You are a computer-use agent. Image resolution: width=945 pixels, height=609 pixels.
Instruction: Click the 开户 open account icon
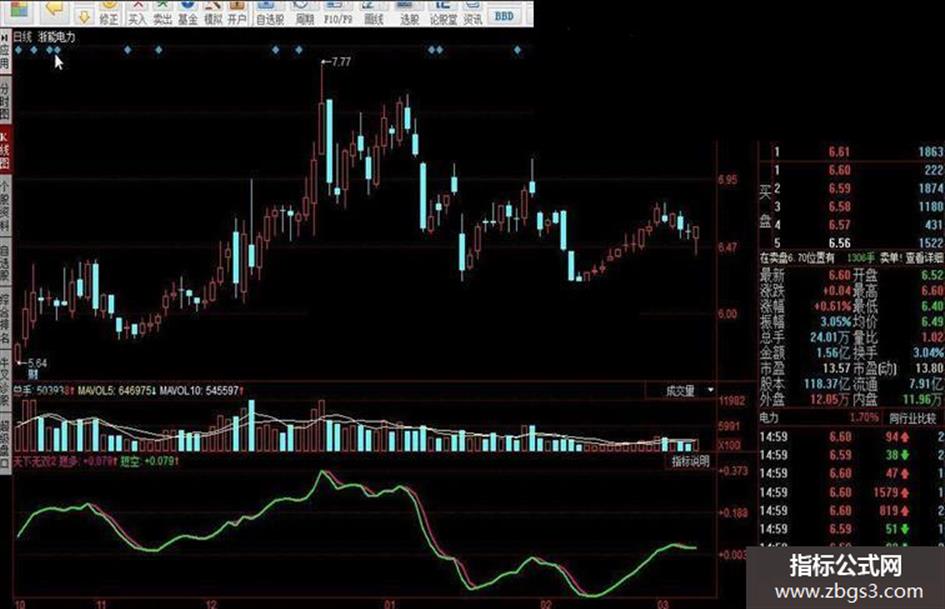click(x=237, y=13)
